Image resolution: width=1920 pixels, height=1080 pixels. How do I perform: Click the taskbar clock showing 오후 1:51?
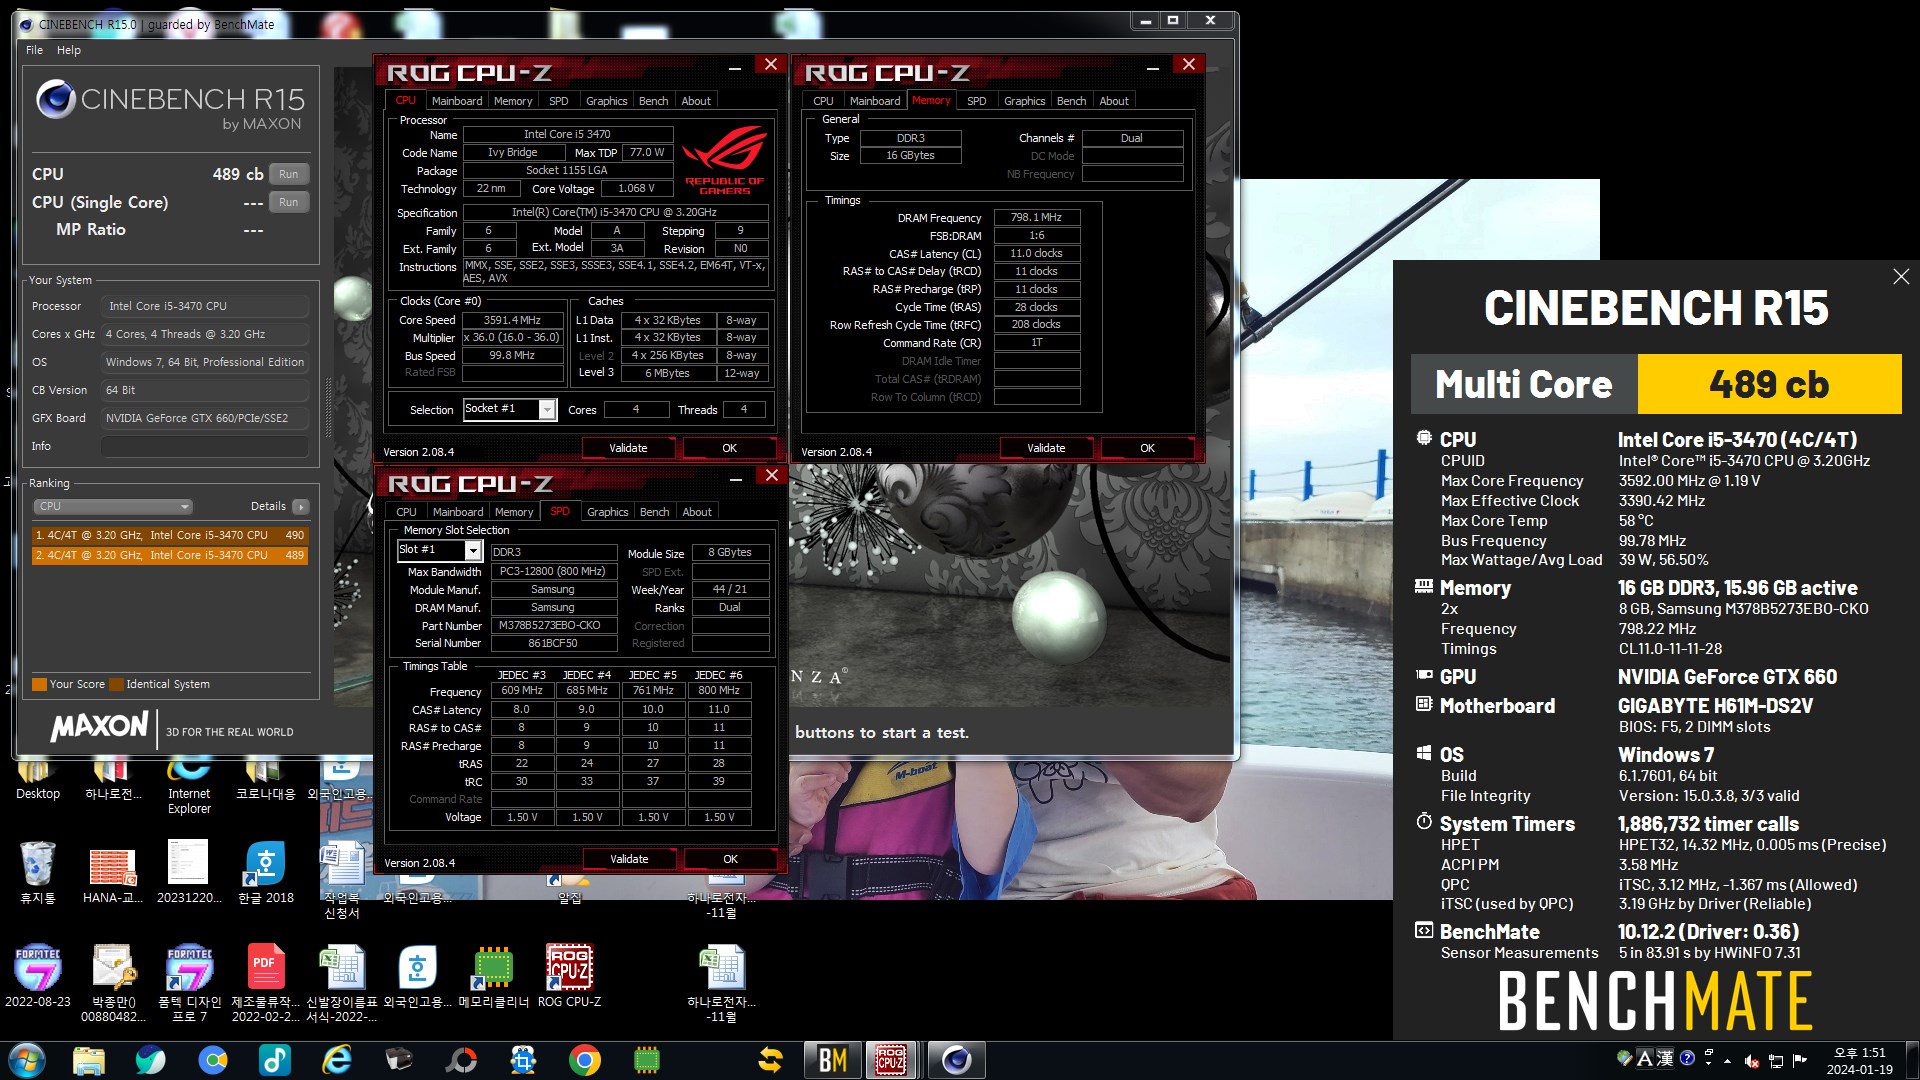1859,1061
